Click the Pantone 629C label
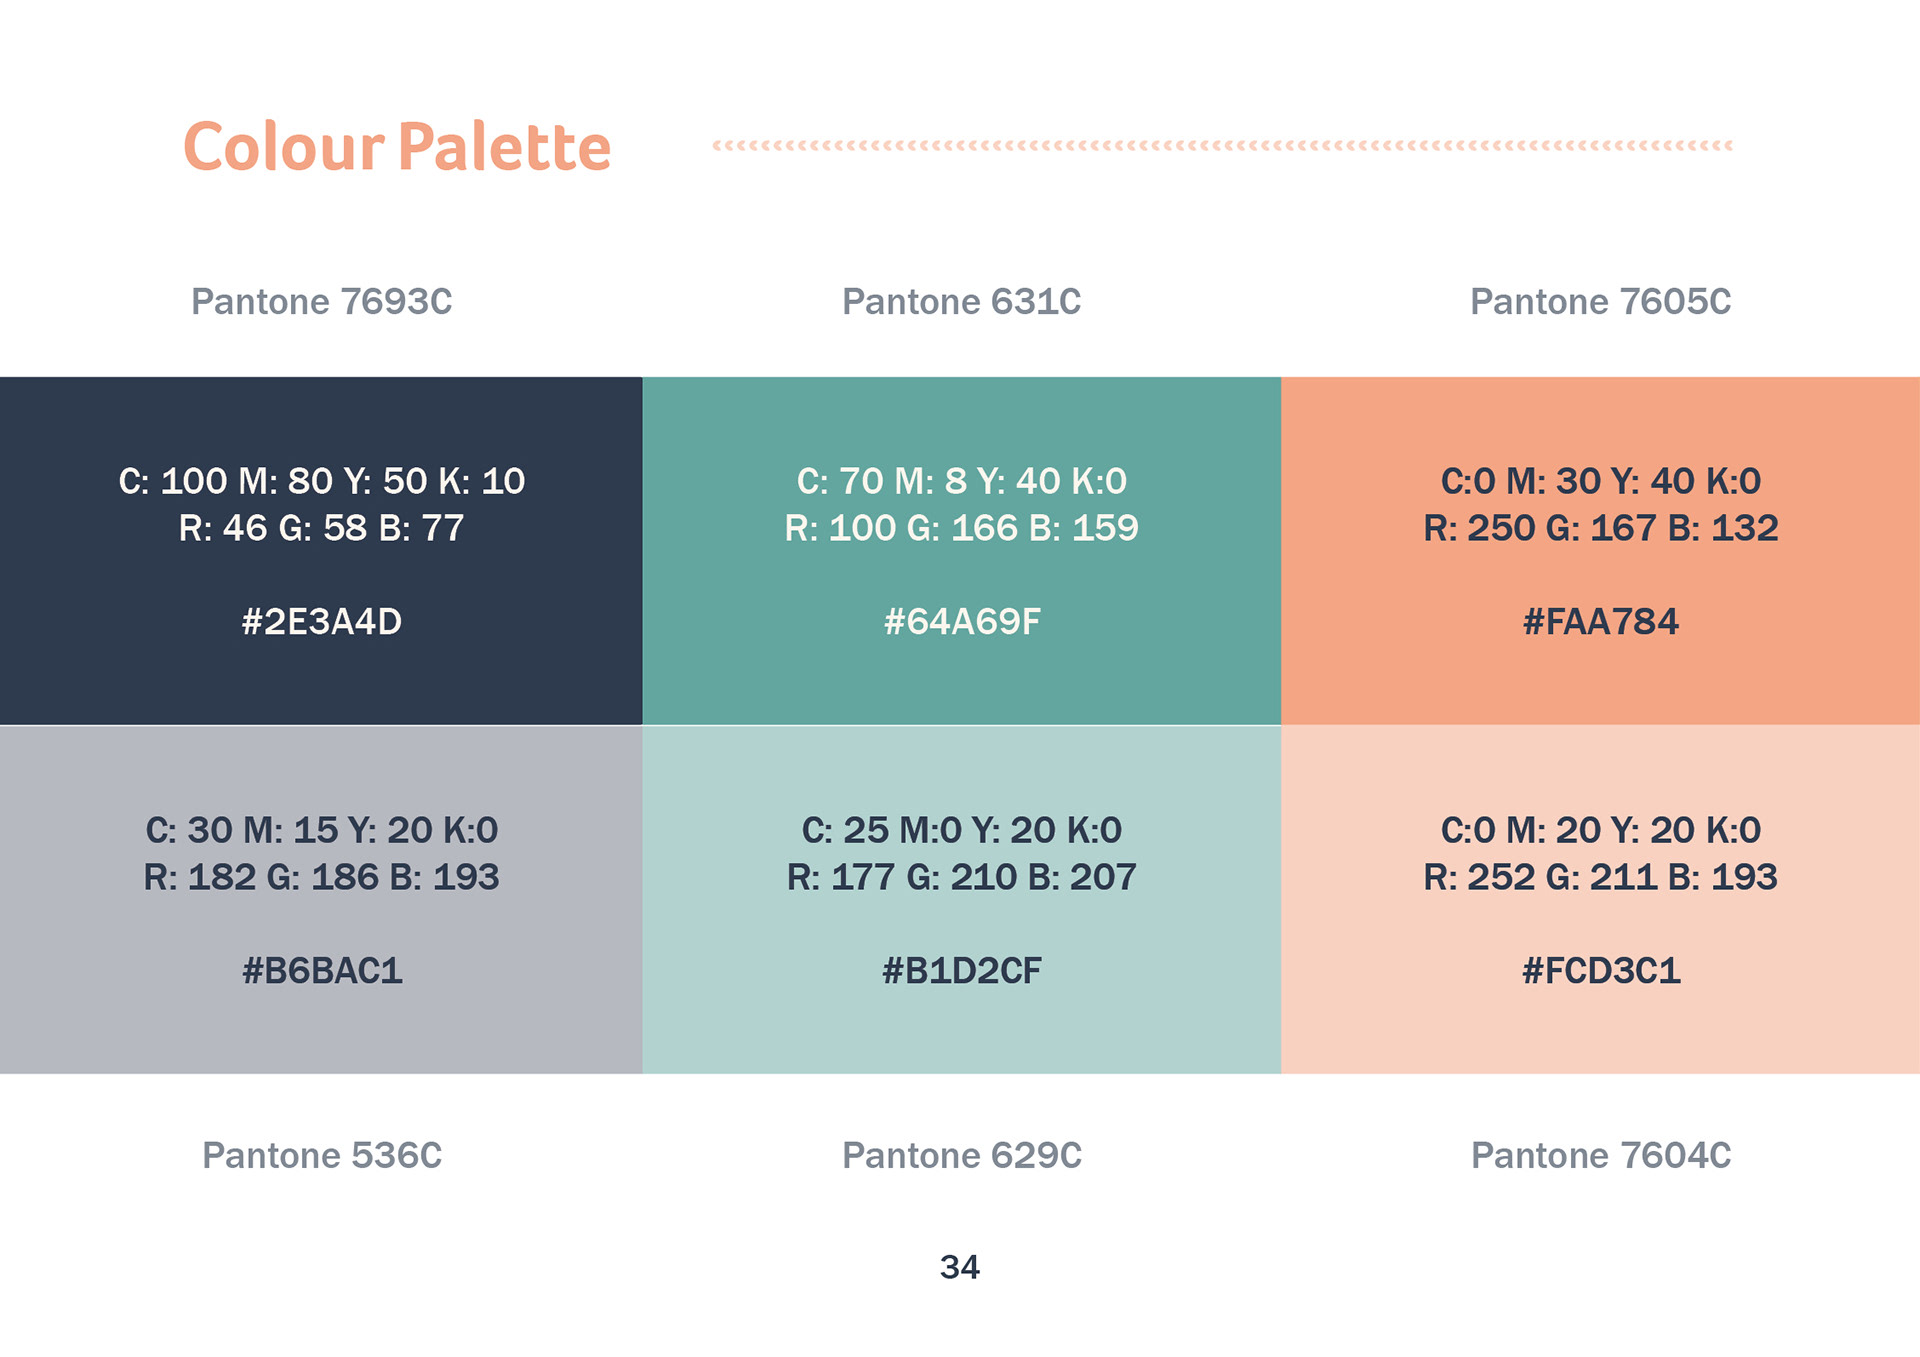Viewport: 1920px width, 1357px height. pos(962,1156)
